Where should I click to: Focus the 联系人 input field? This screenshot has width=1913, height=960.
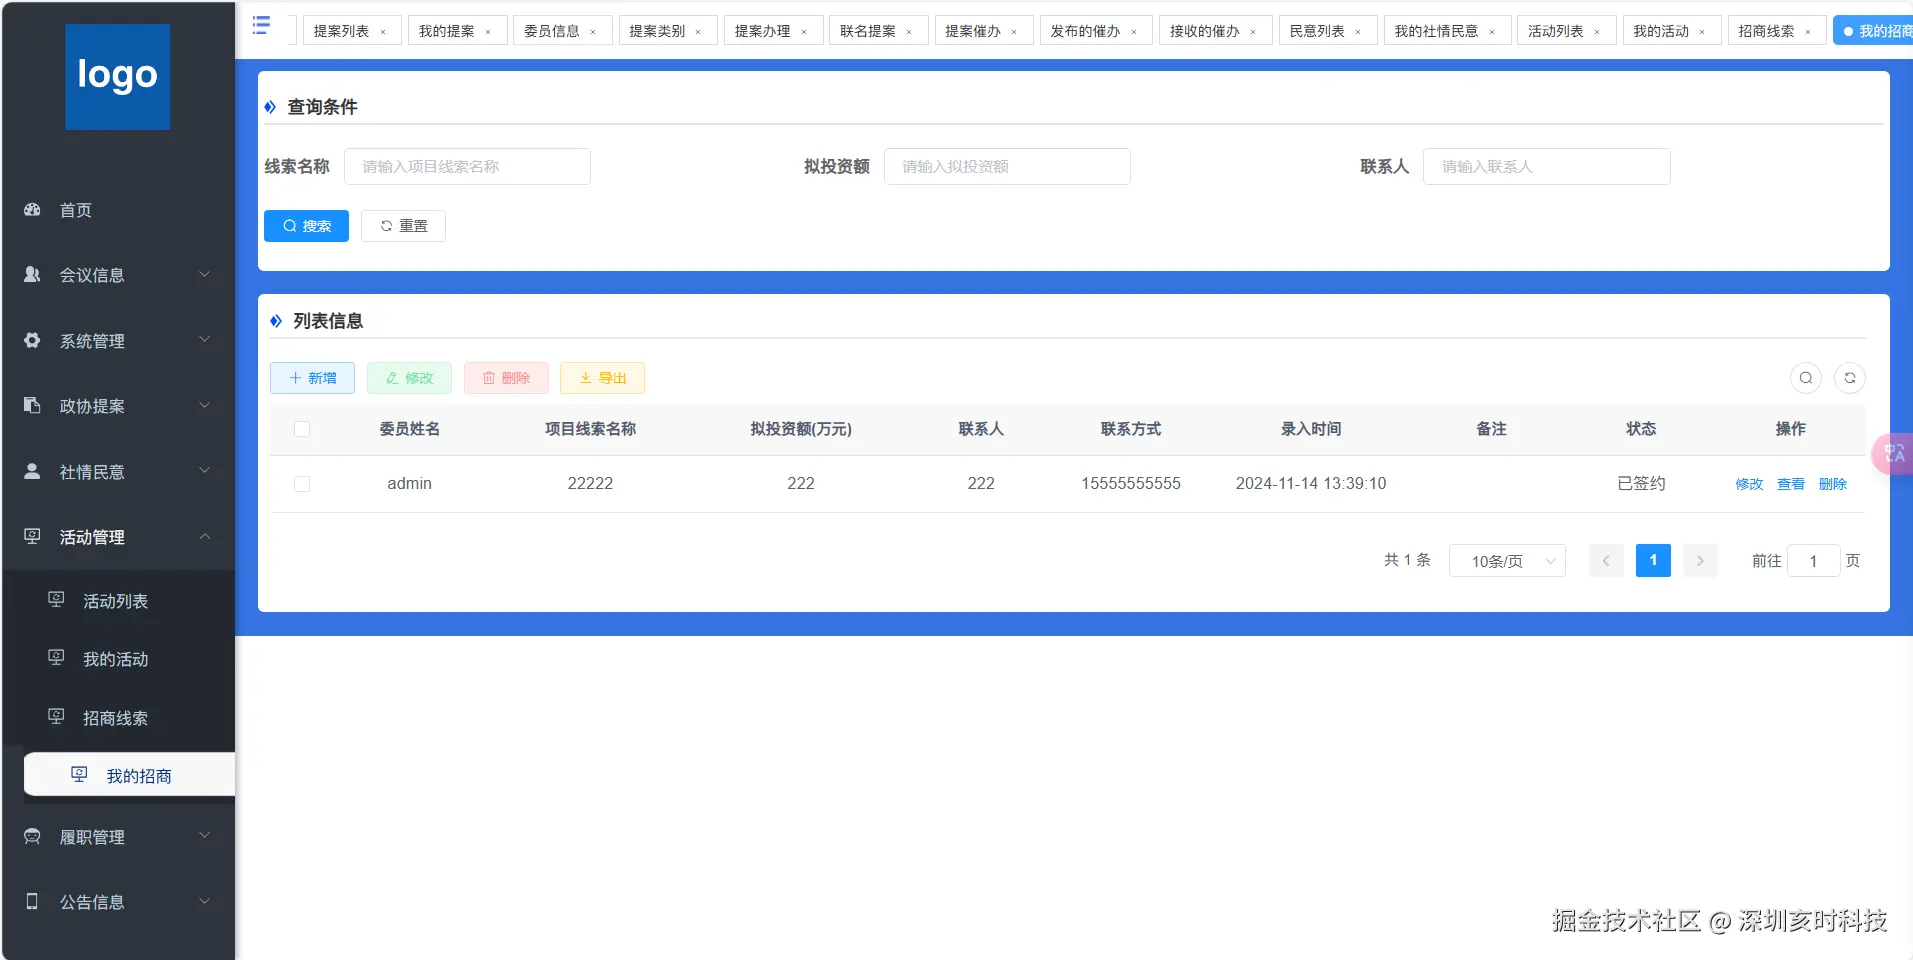(x=1547, y=167)
